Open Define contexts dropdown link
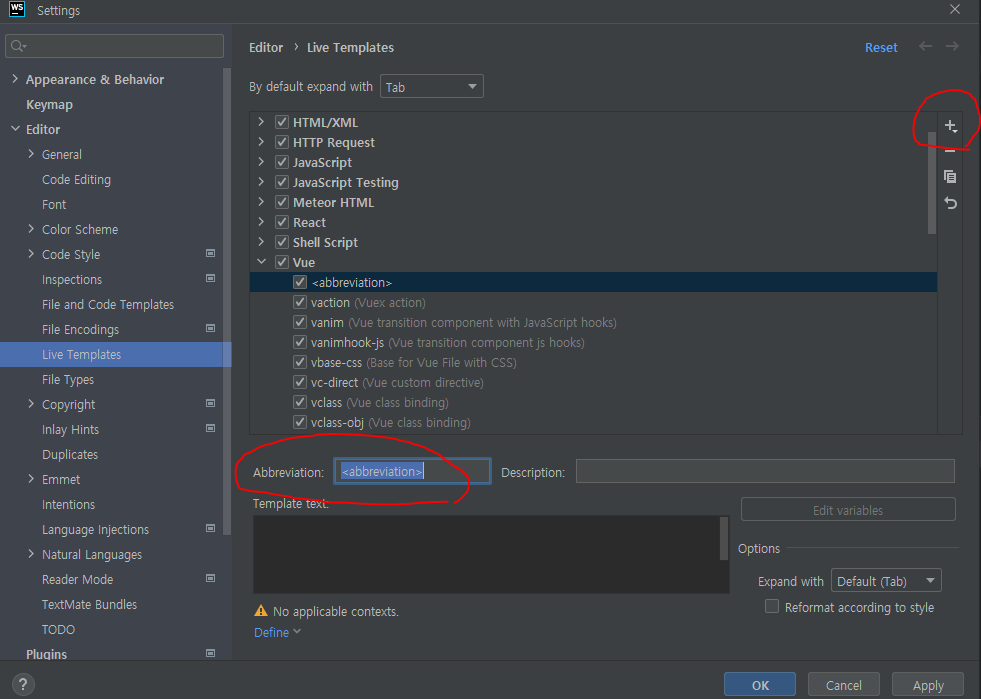The image size is (981, 699). 277,632
